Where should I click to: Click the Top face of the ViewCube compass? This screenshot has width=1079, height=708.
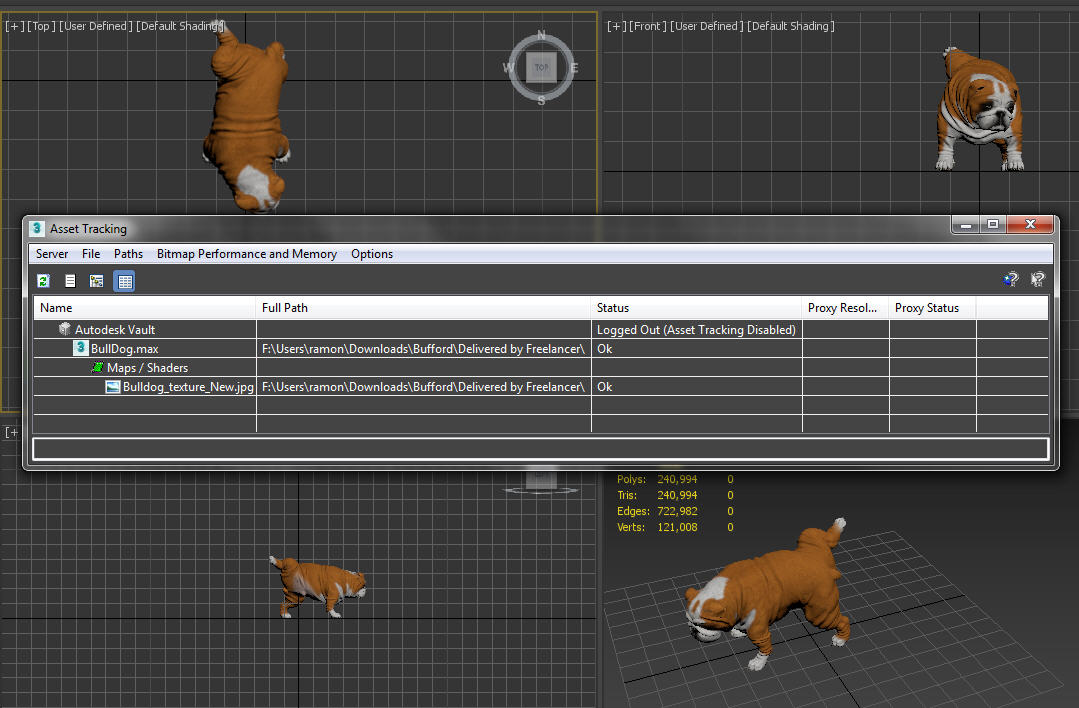click(540, 67)
